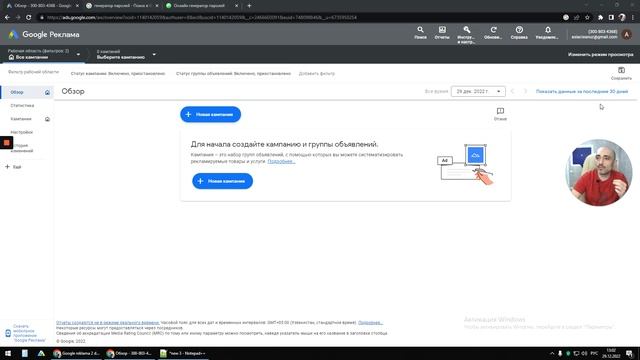Image resolution: width=640 pixels, height=360 pixels.
Task: Open a new browser tab
Action: click(x=249, y=6)
